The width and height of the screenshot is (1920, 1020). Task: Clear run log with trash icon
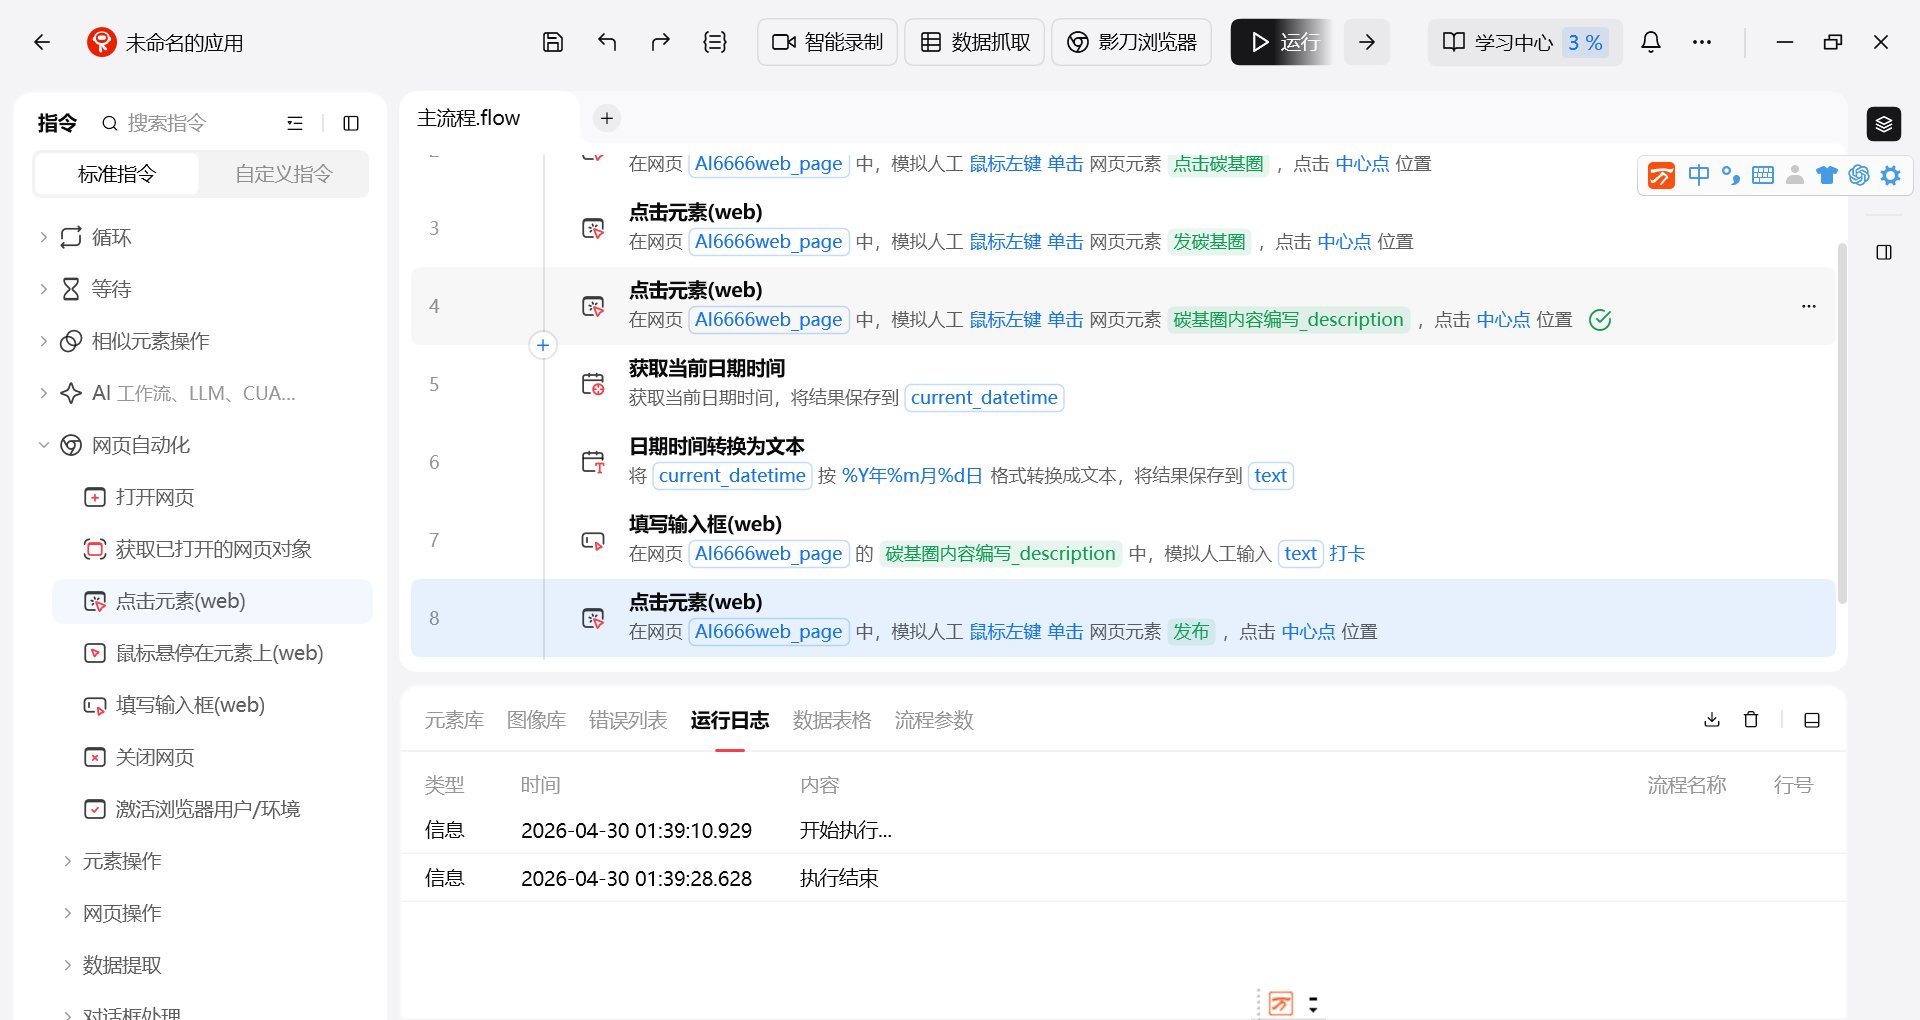[1751, 720]
